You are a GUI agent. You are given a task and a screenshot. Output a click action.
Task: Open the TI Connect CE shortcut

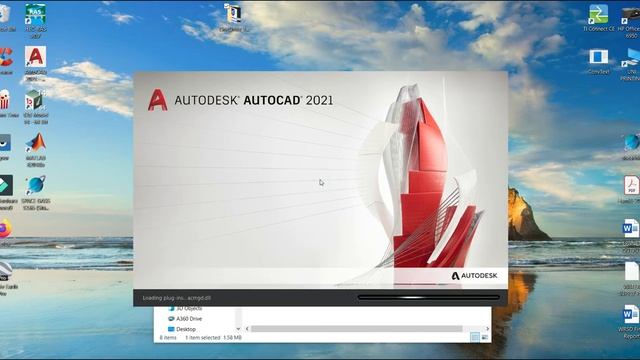pos(598,18)
